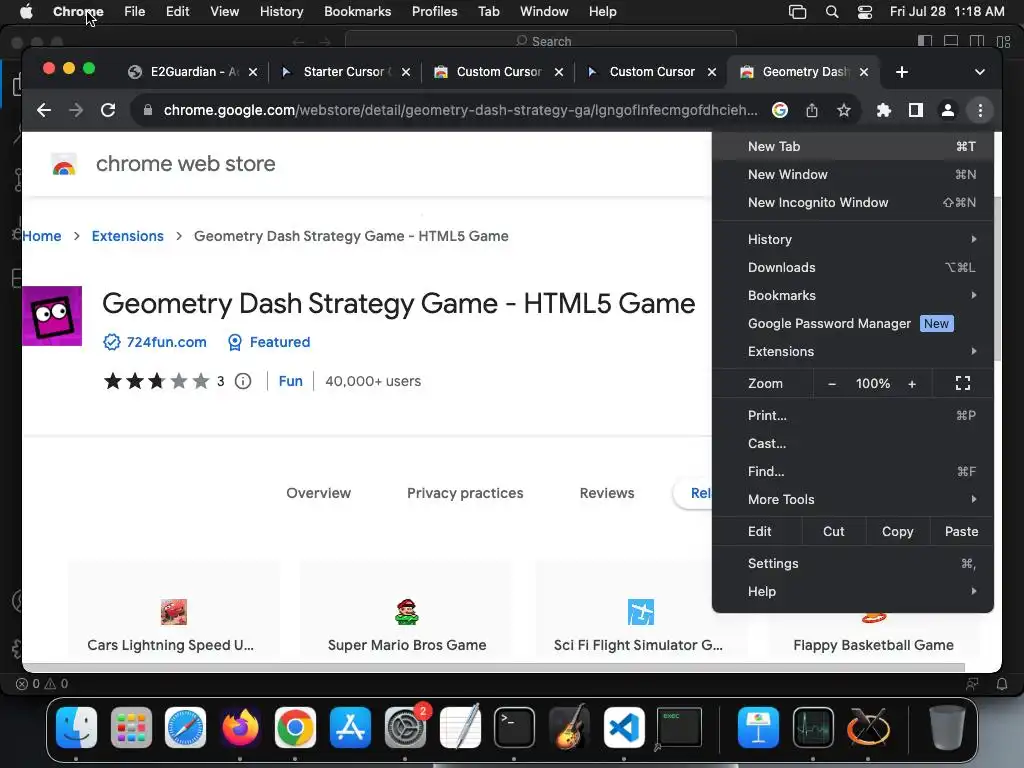Expand the History submenu
Image resolution: width=1024 pixels, height=768 pixels.
tap(852, 240)
